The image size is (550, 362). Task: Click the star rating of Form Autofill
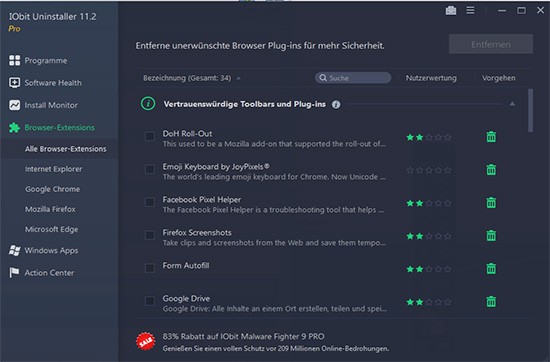429,269
